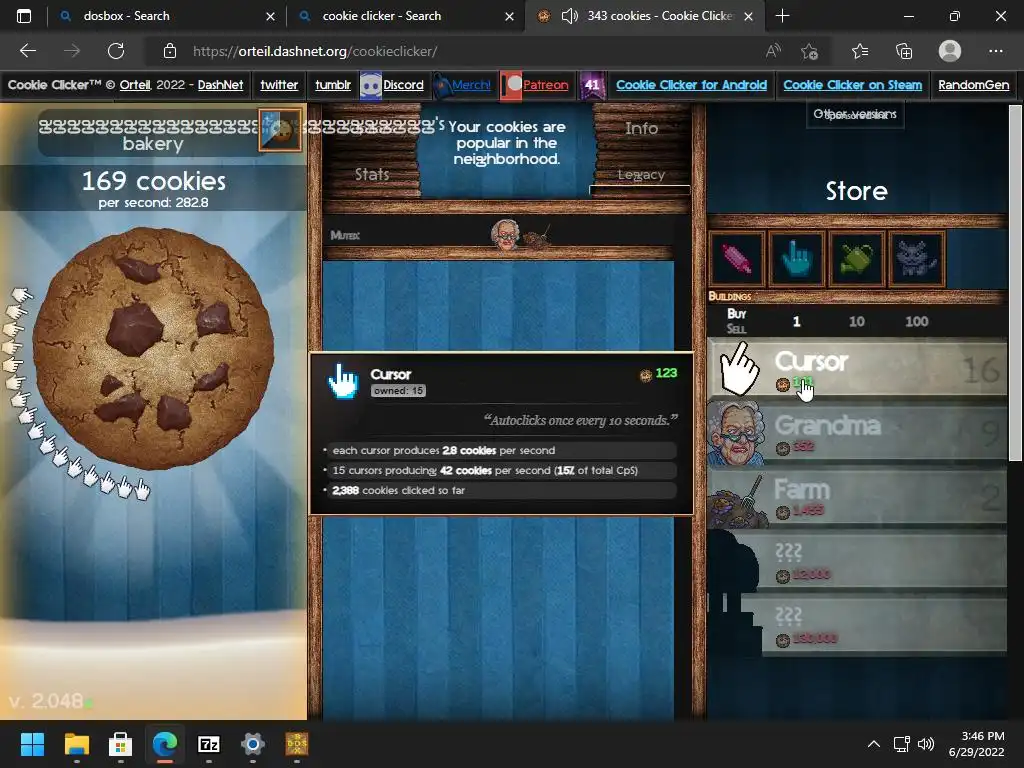Screen dimensions: 1024x768
Task: Open the Legacy panel
Action: click(641, 175)
